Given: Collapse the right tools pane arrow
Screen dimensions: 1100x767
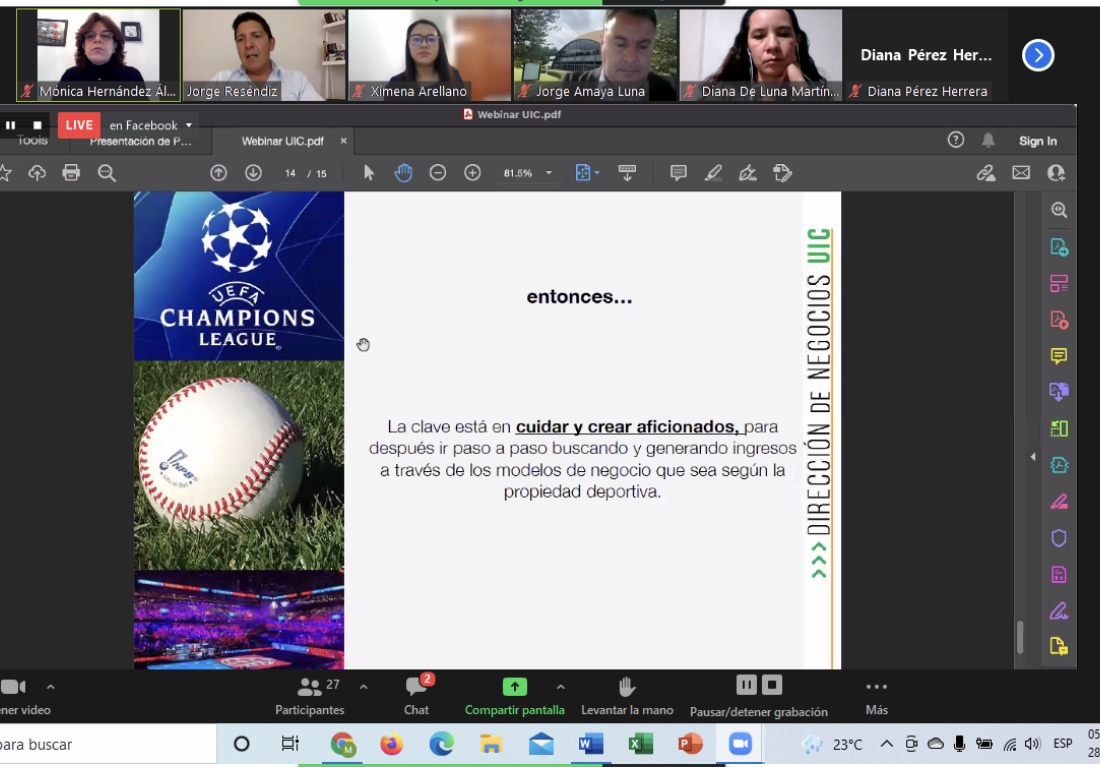Looking at the screenshot, I should click(x=1033, y=457).
